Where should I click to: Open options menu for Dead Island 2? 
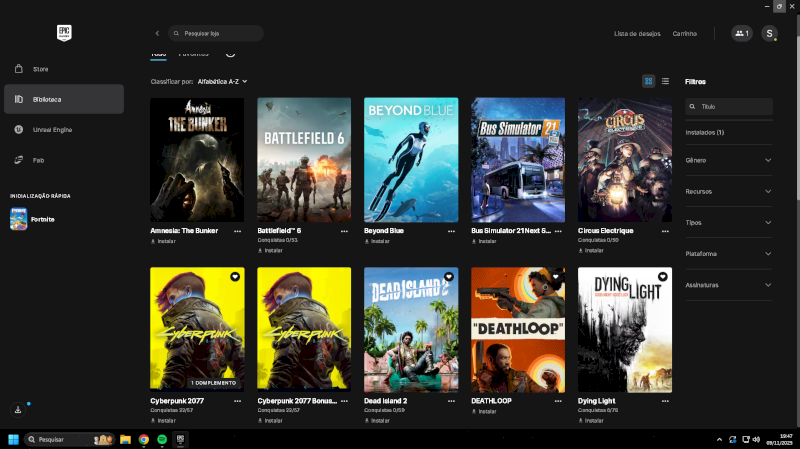tap(452, 401)
